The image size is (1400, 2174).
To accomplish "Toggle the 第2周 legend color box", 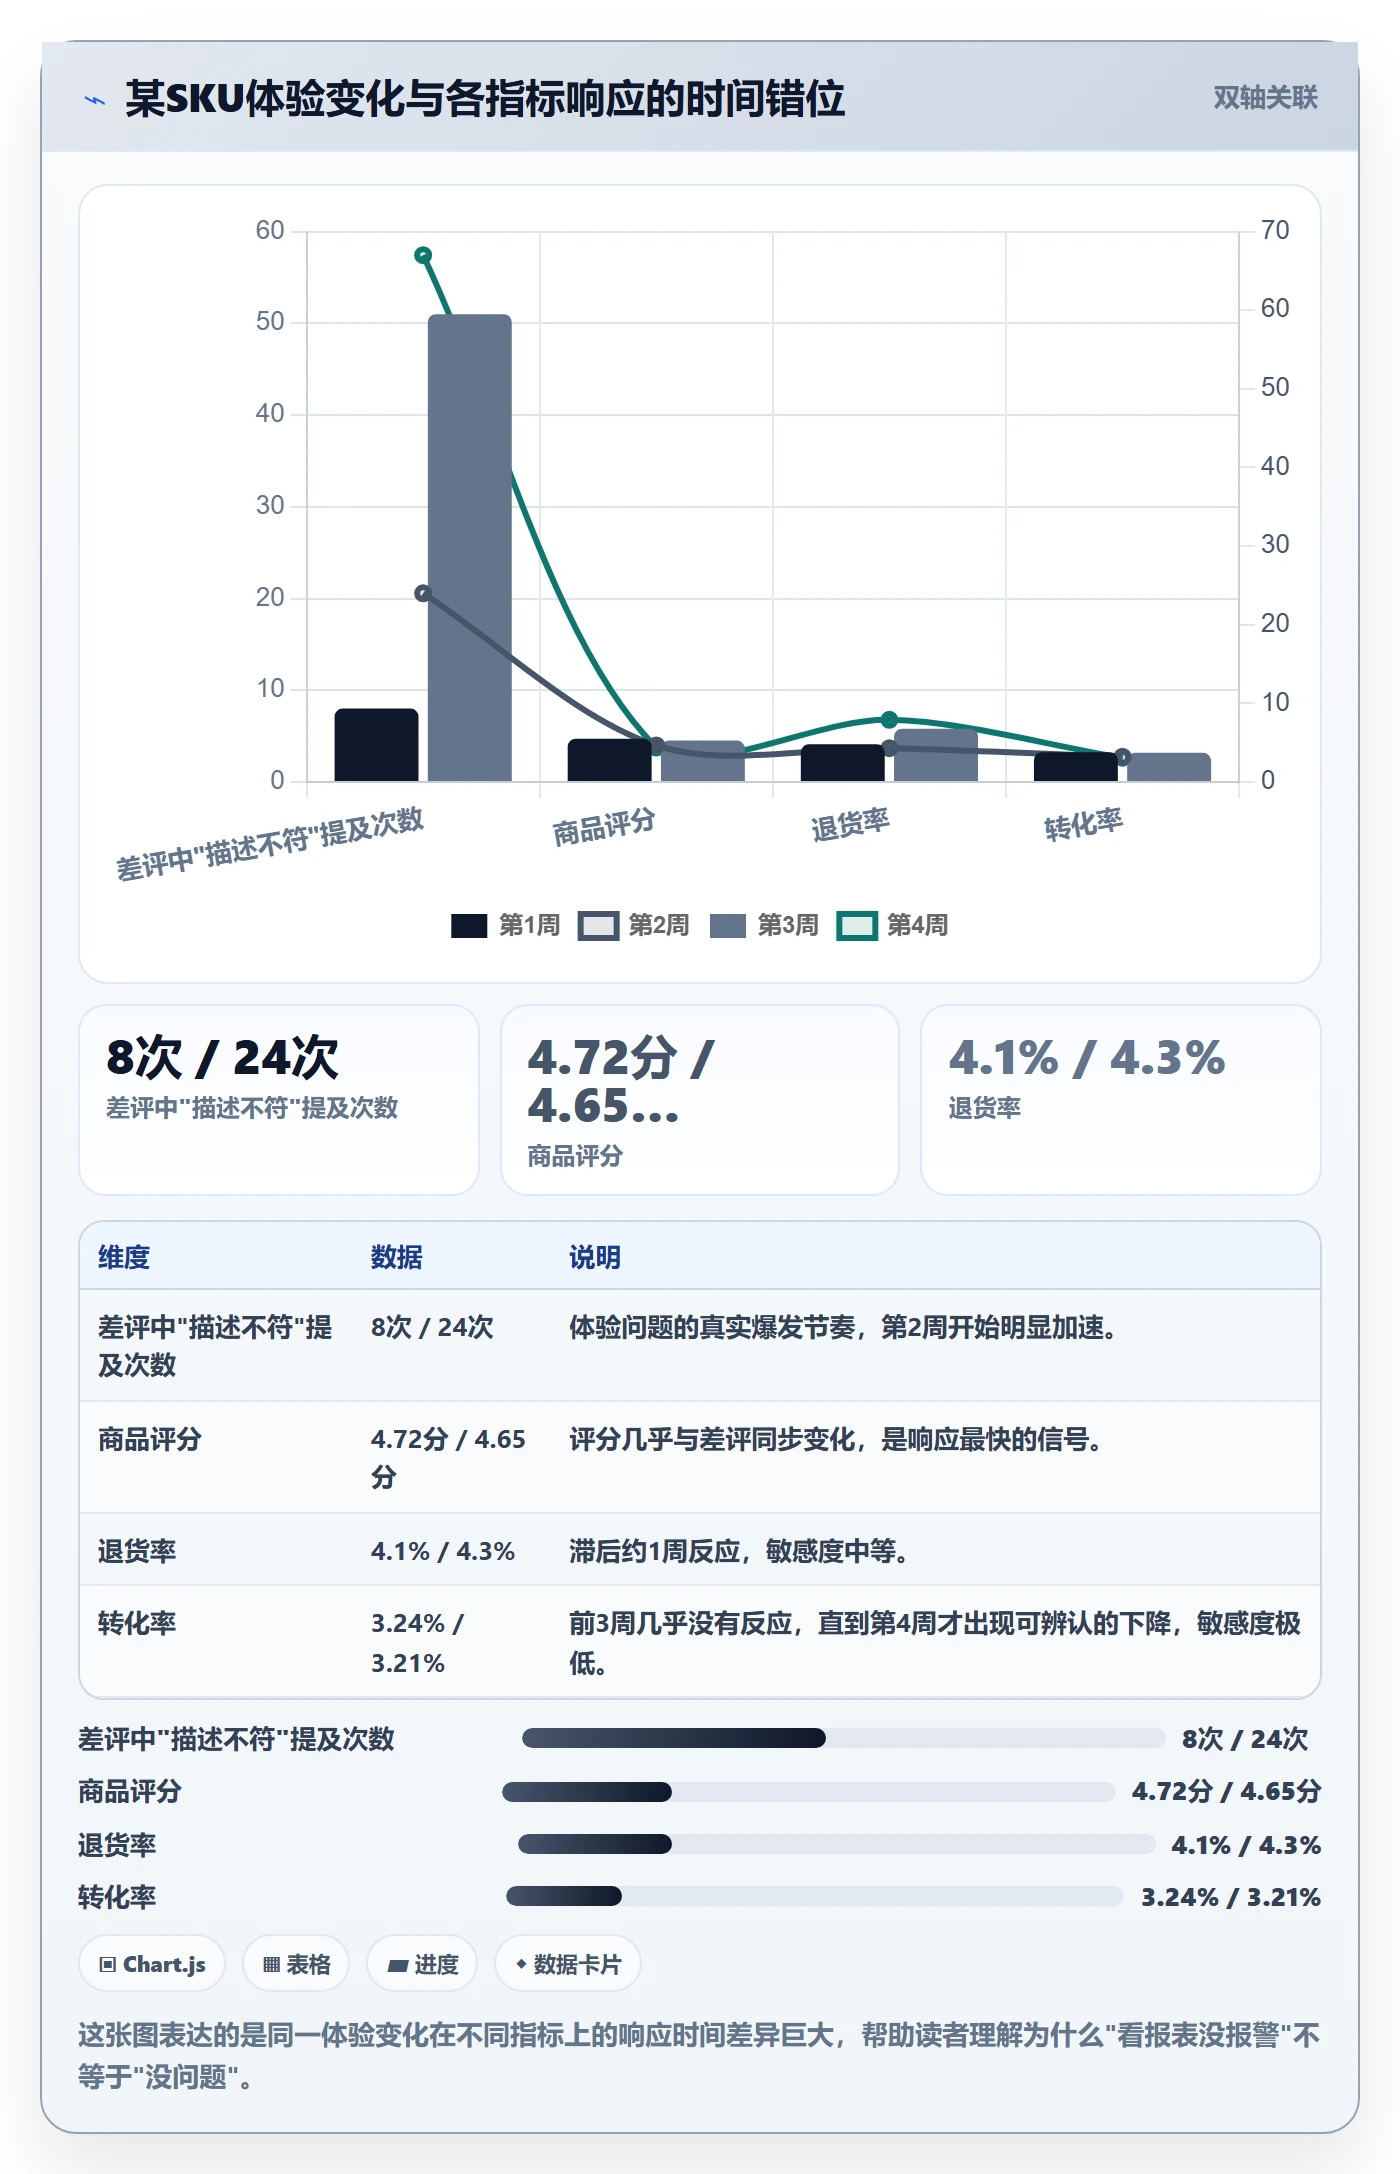I will [598, 926].
